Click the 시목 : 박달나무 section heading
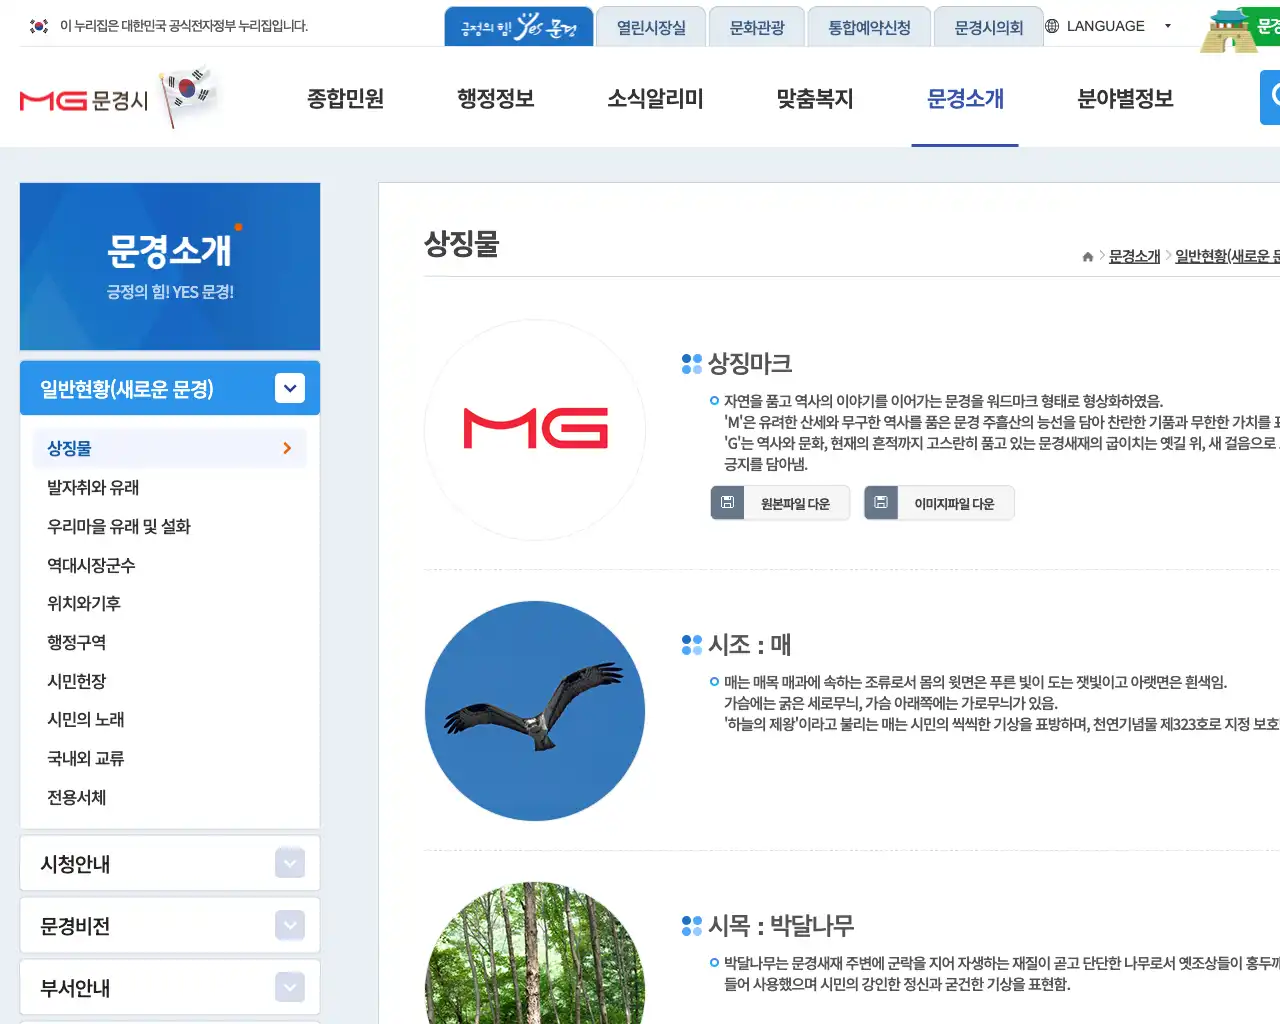 781,925
